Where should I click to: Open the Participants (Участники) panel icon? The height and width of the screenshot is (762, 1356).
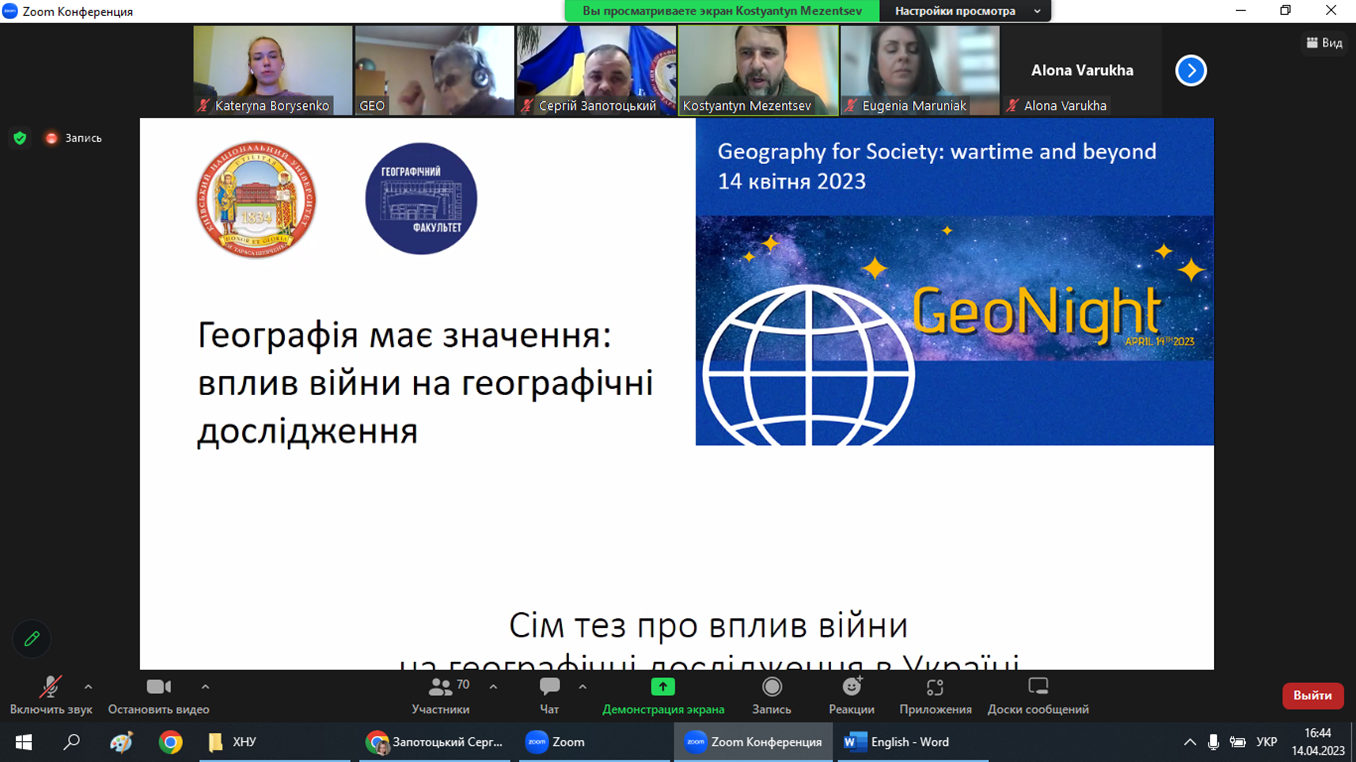[x=440, y=688]
